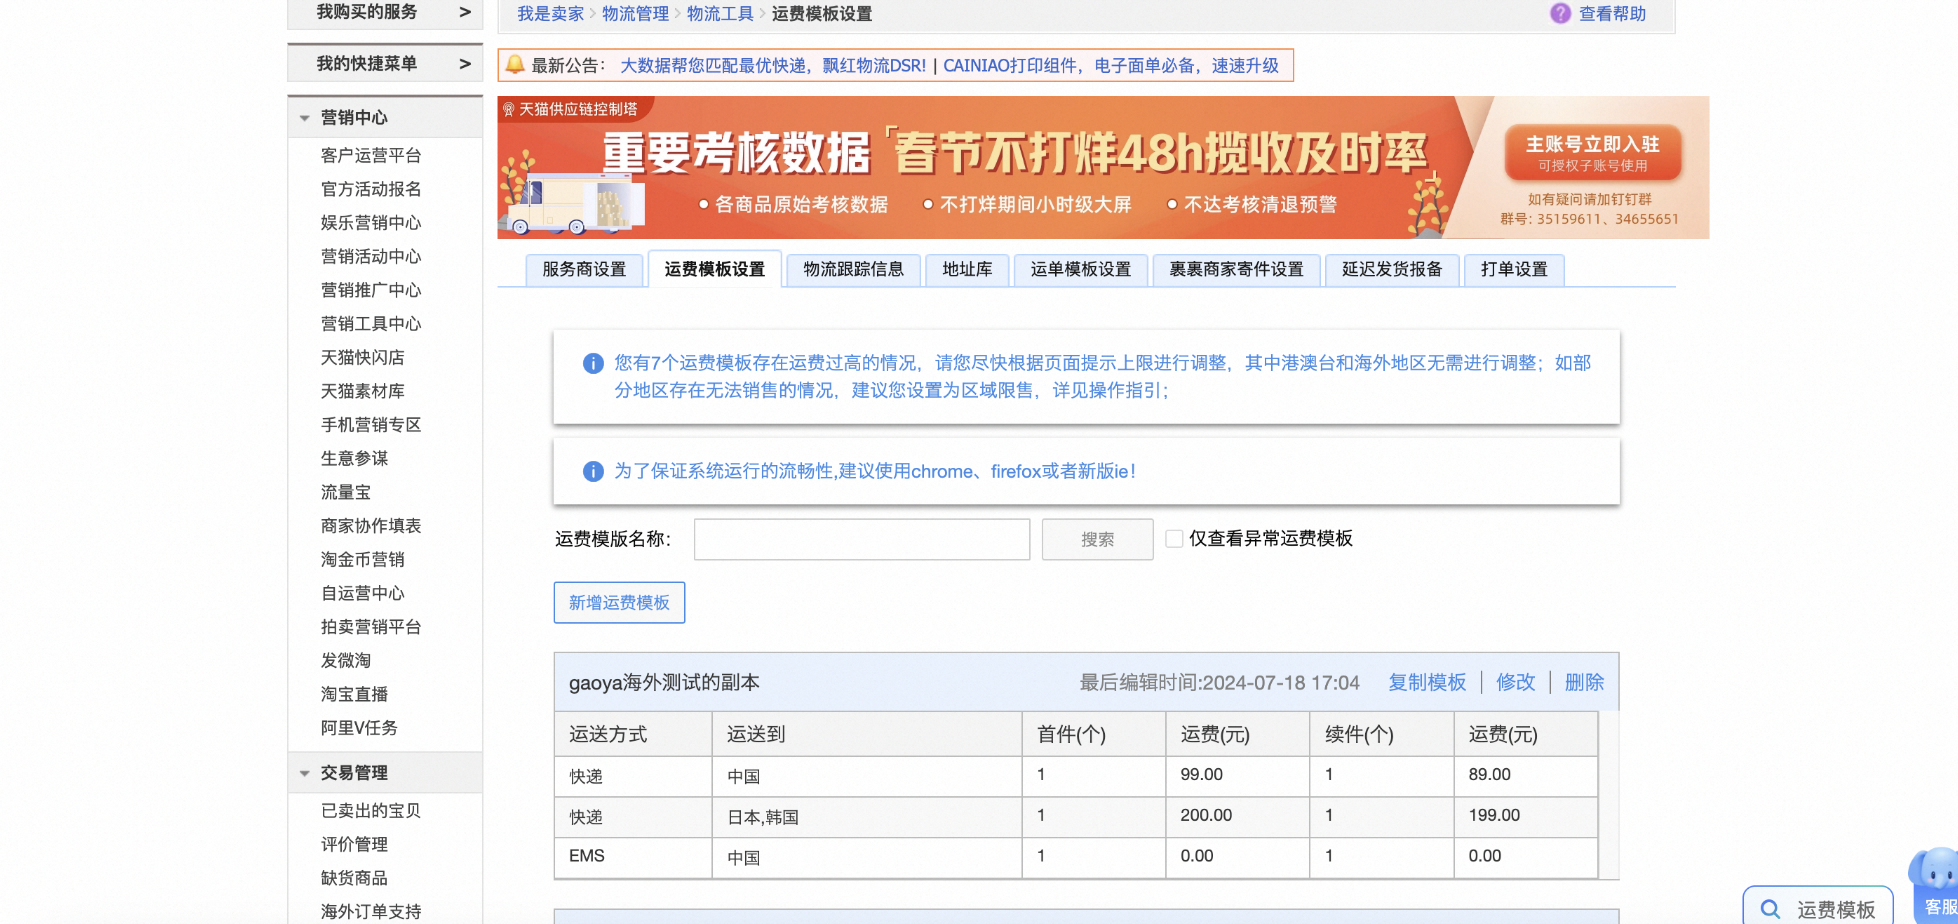Click the magnifier icon in 运费模板 widget
Viewport: 1958px width, 924px height.
[x=1770, y=909]
